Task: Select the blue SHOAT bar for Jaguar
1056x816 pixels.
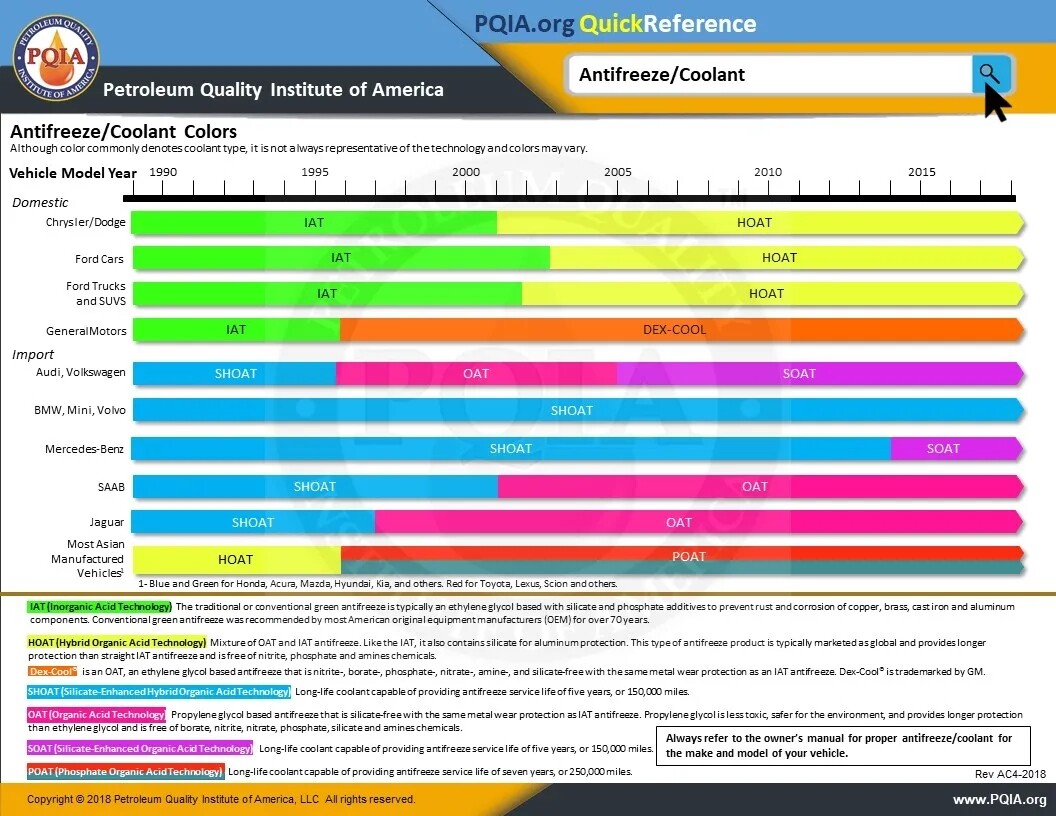Action: [253, 522]
